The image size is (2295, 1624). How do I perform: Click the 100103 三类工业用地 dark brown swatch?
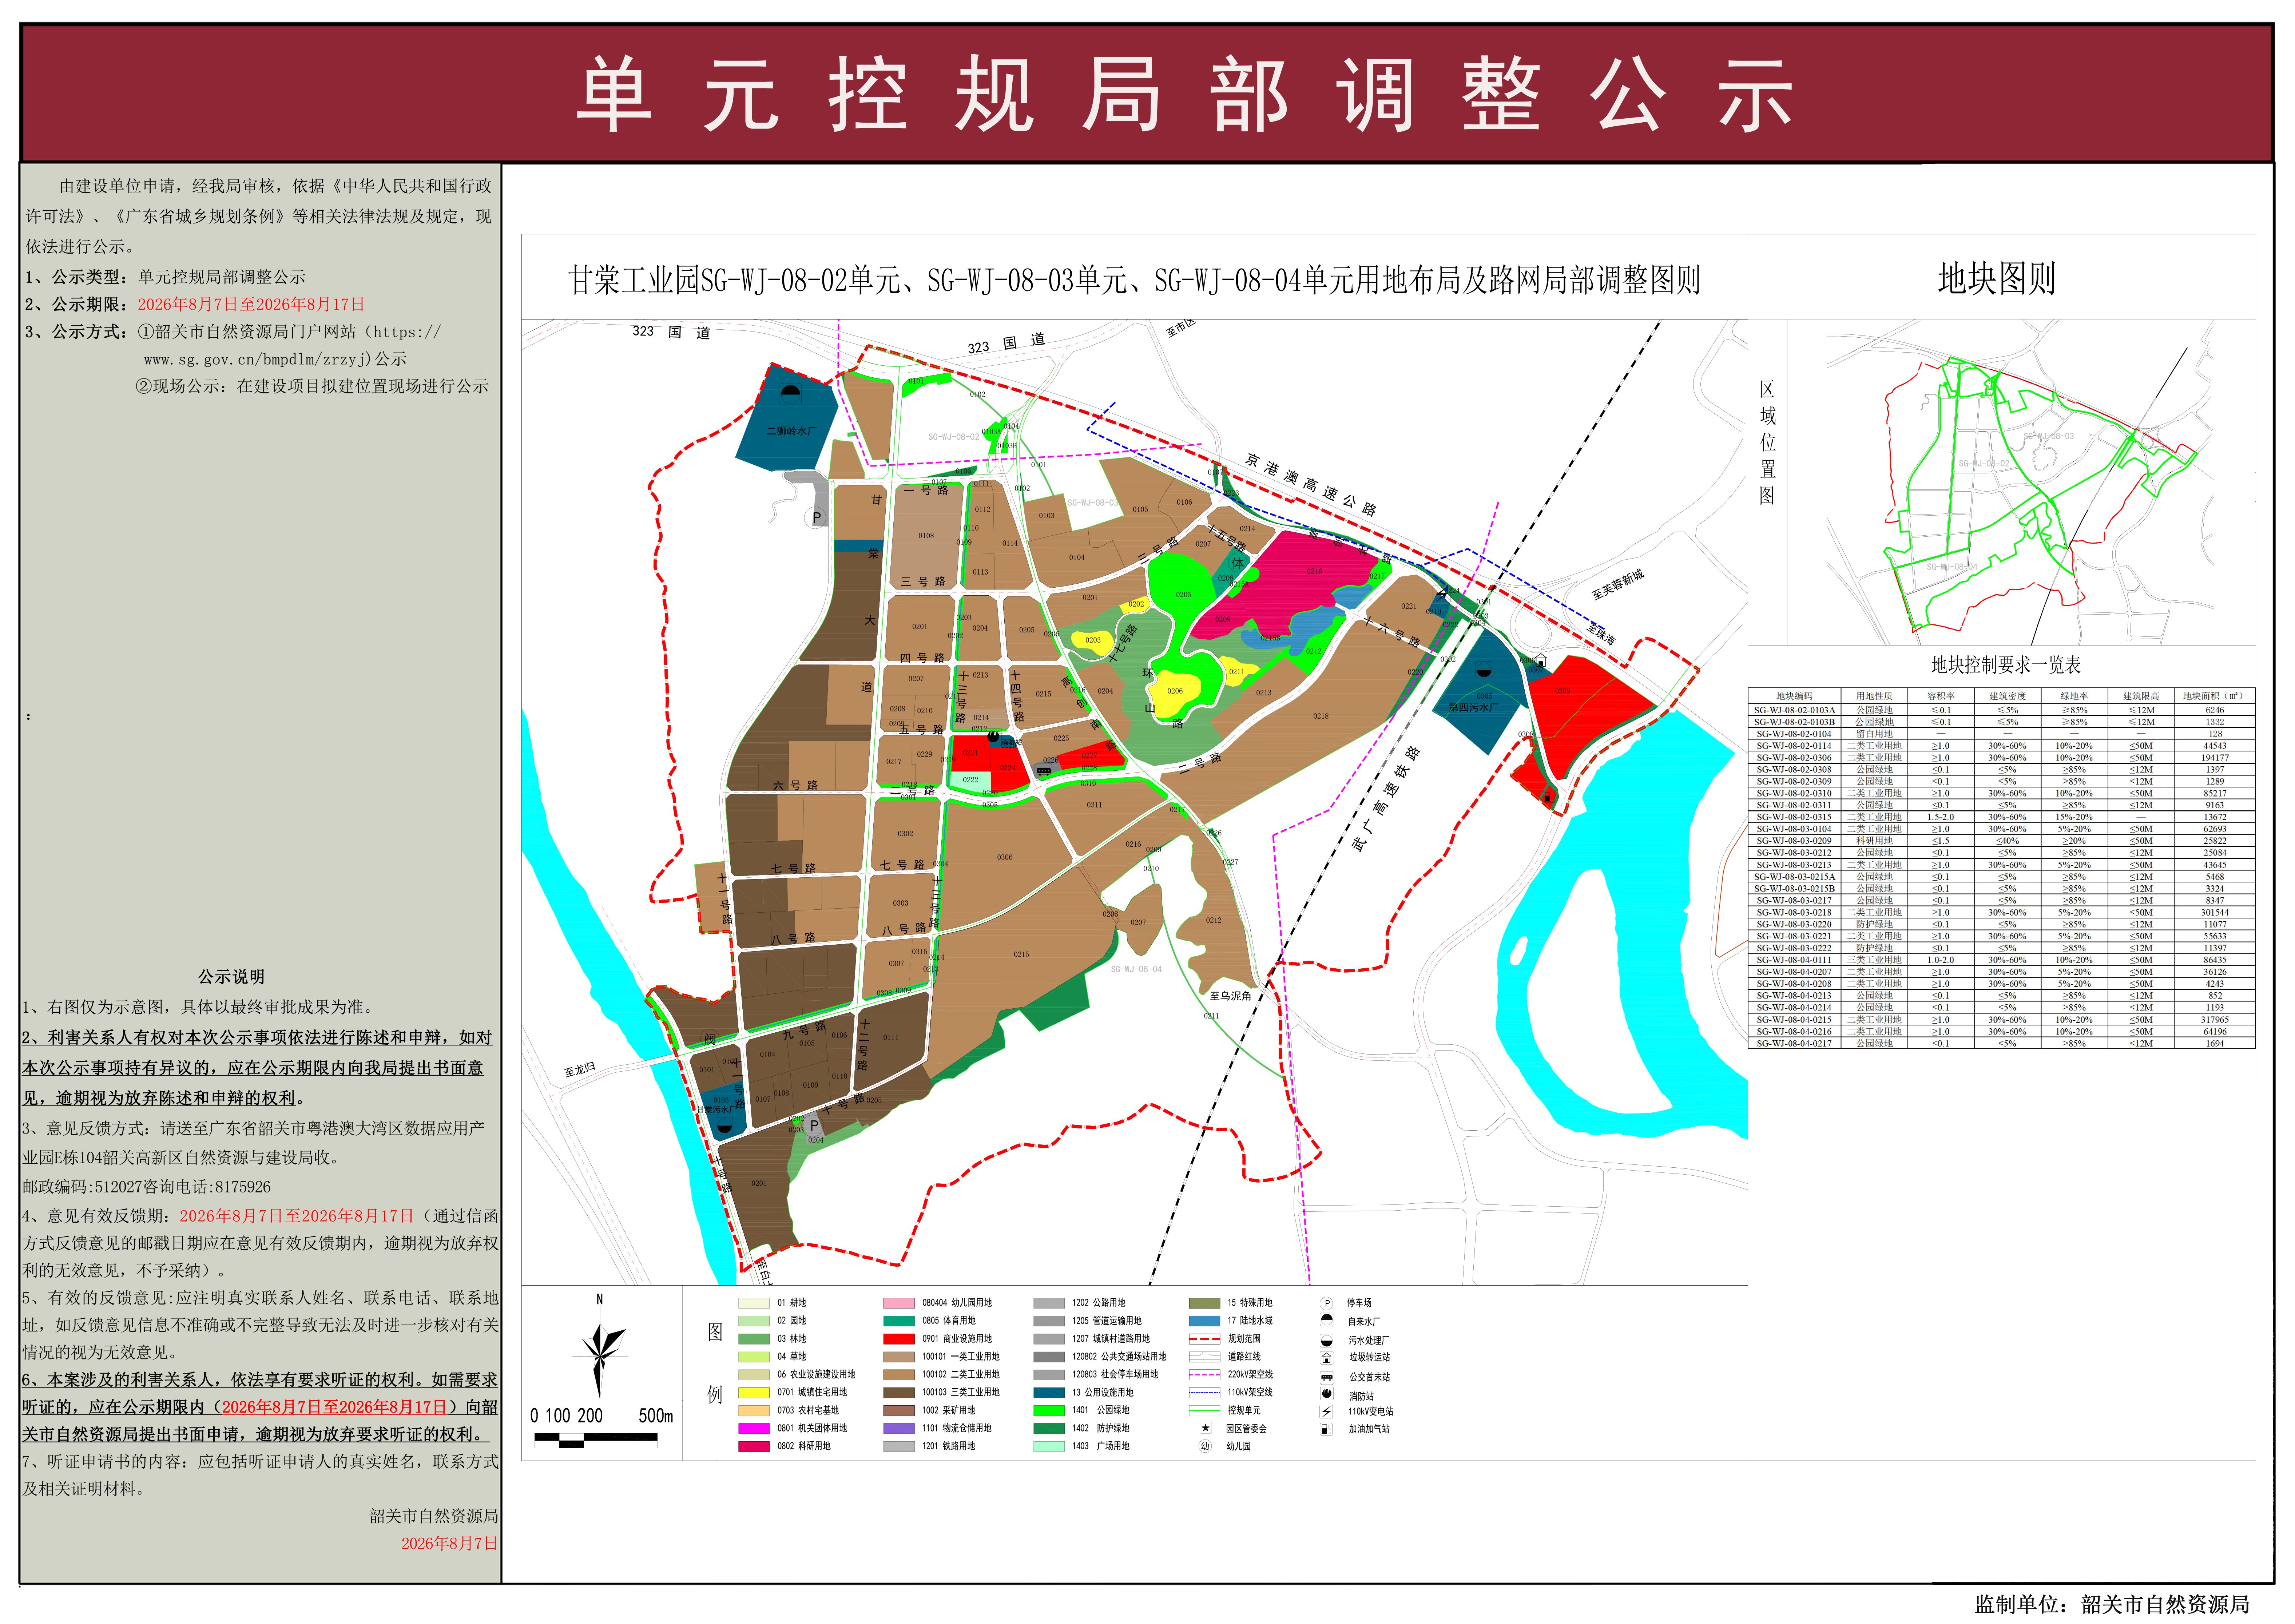coord(899,1393)
